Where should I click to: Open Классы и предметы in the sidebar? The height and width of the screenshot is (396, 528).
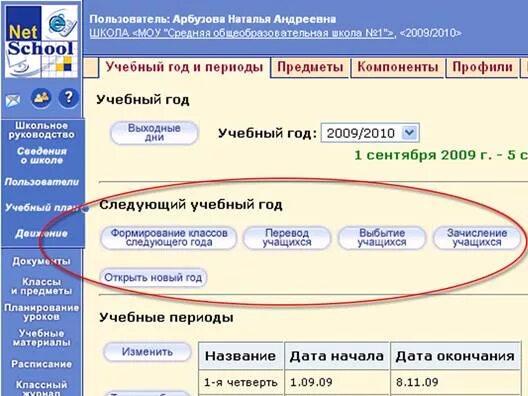(41, 286)
